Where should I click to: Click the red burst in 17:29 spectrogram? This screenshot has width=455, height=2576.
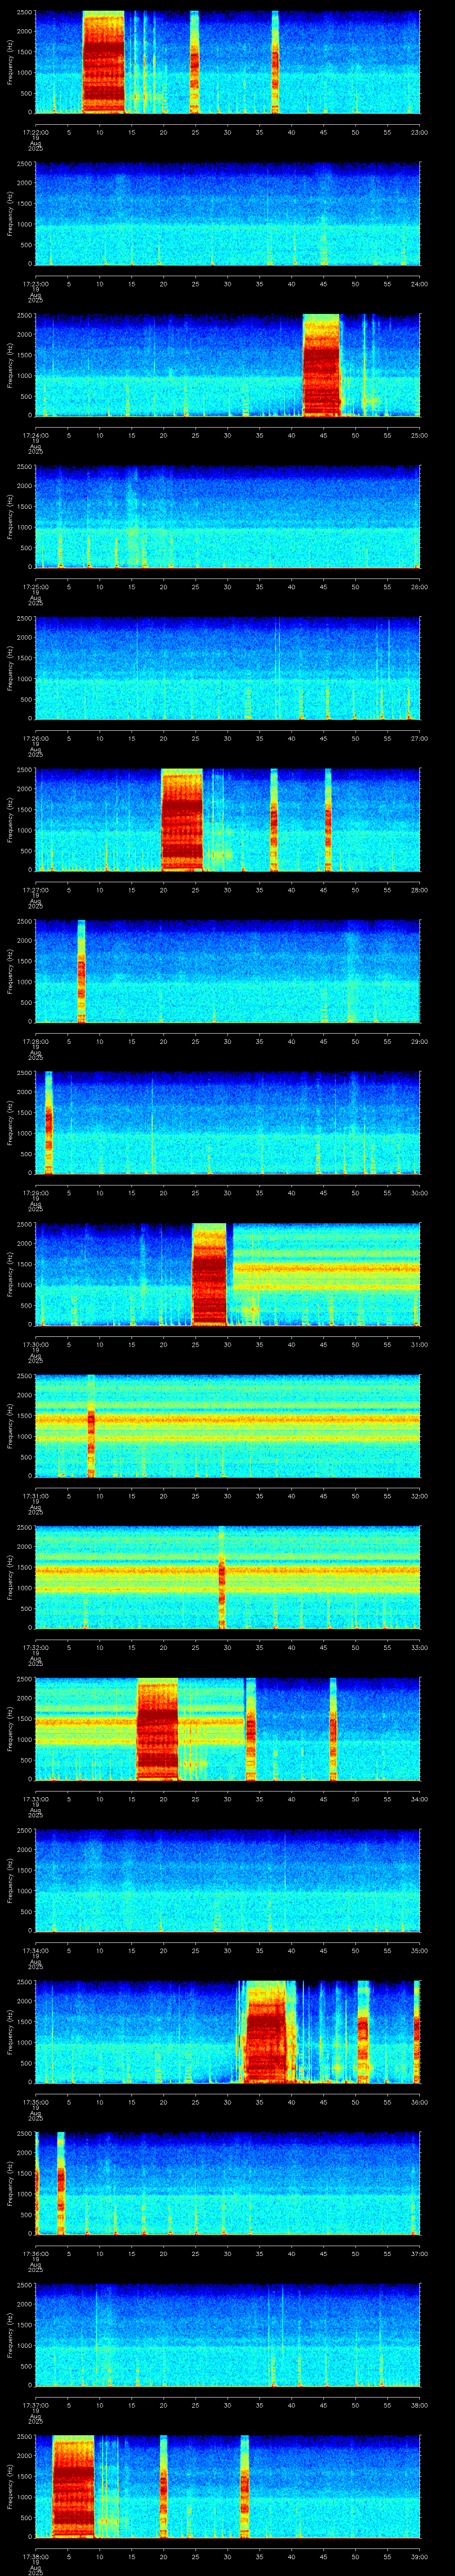(48, 1123)
